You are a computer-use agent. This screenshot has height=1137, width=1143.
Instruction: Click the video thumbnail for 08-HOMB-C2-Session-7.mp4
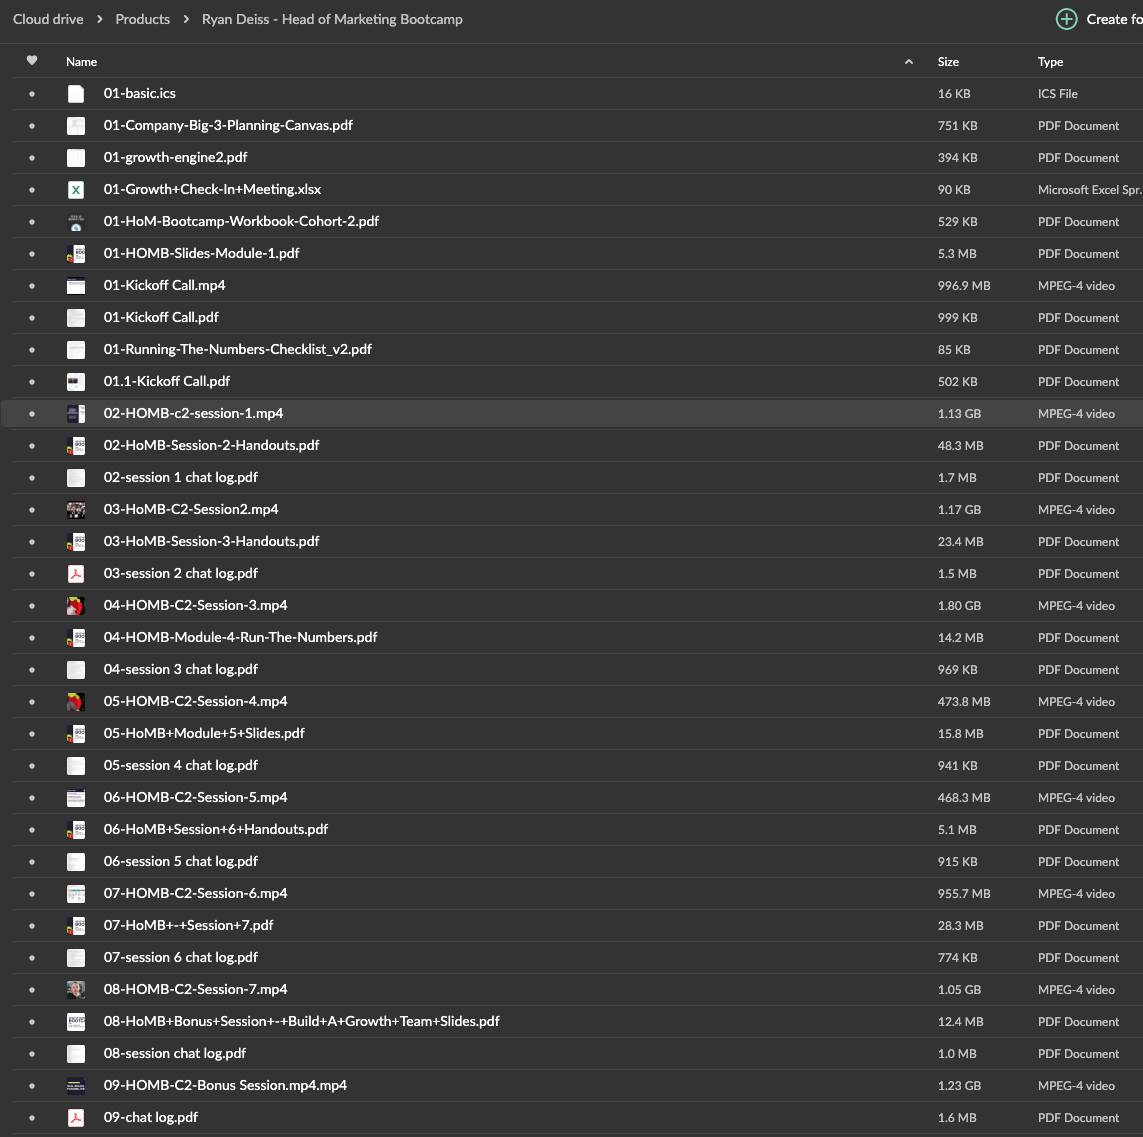pyautogui.click(x=76, y=989)
